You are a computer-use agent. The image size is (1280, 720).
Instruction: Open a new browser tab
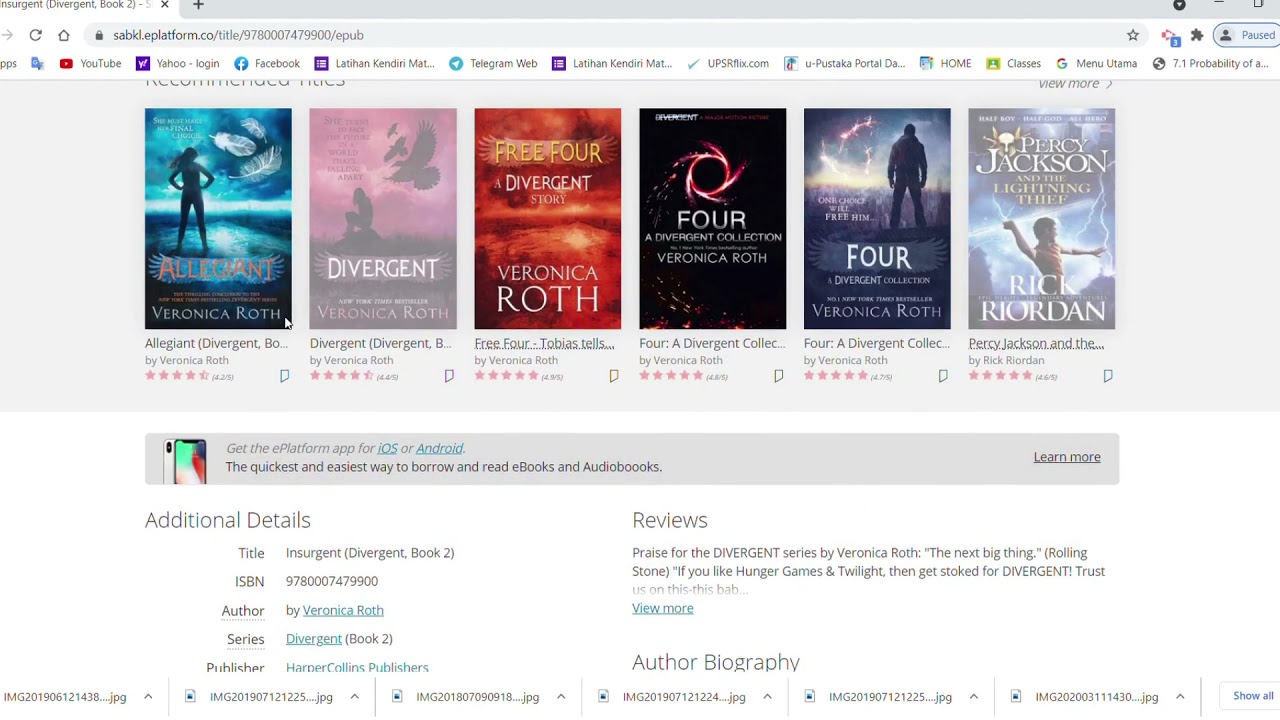coord(198,5)
